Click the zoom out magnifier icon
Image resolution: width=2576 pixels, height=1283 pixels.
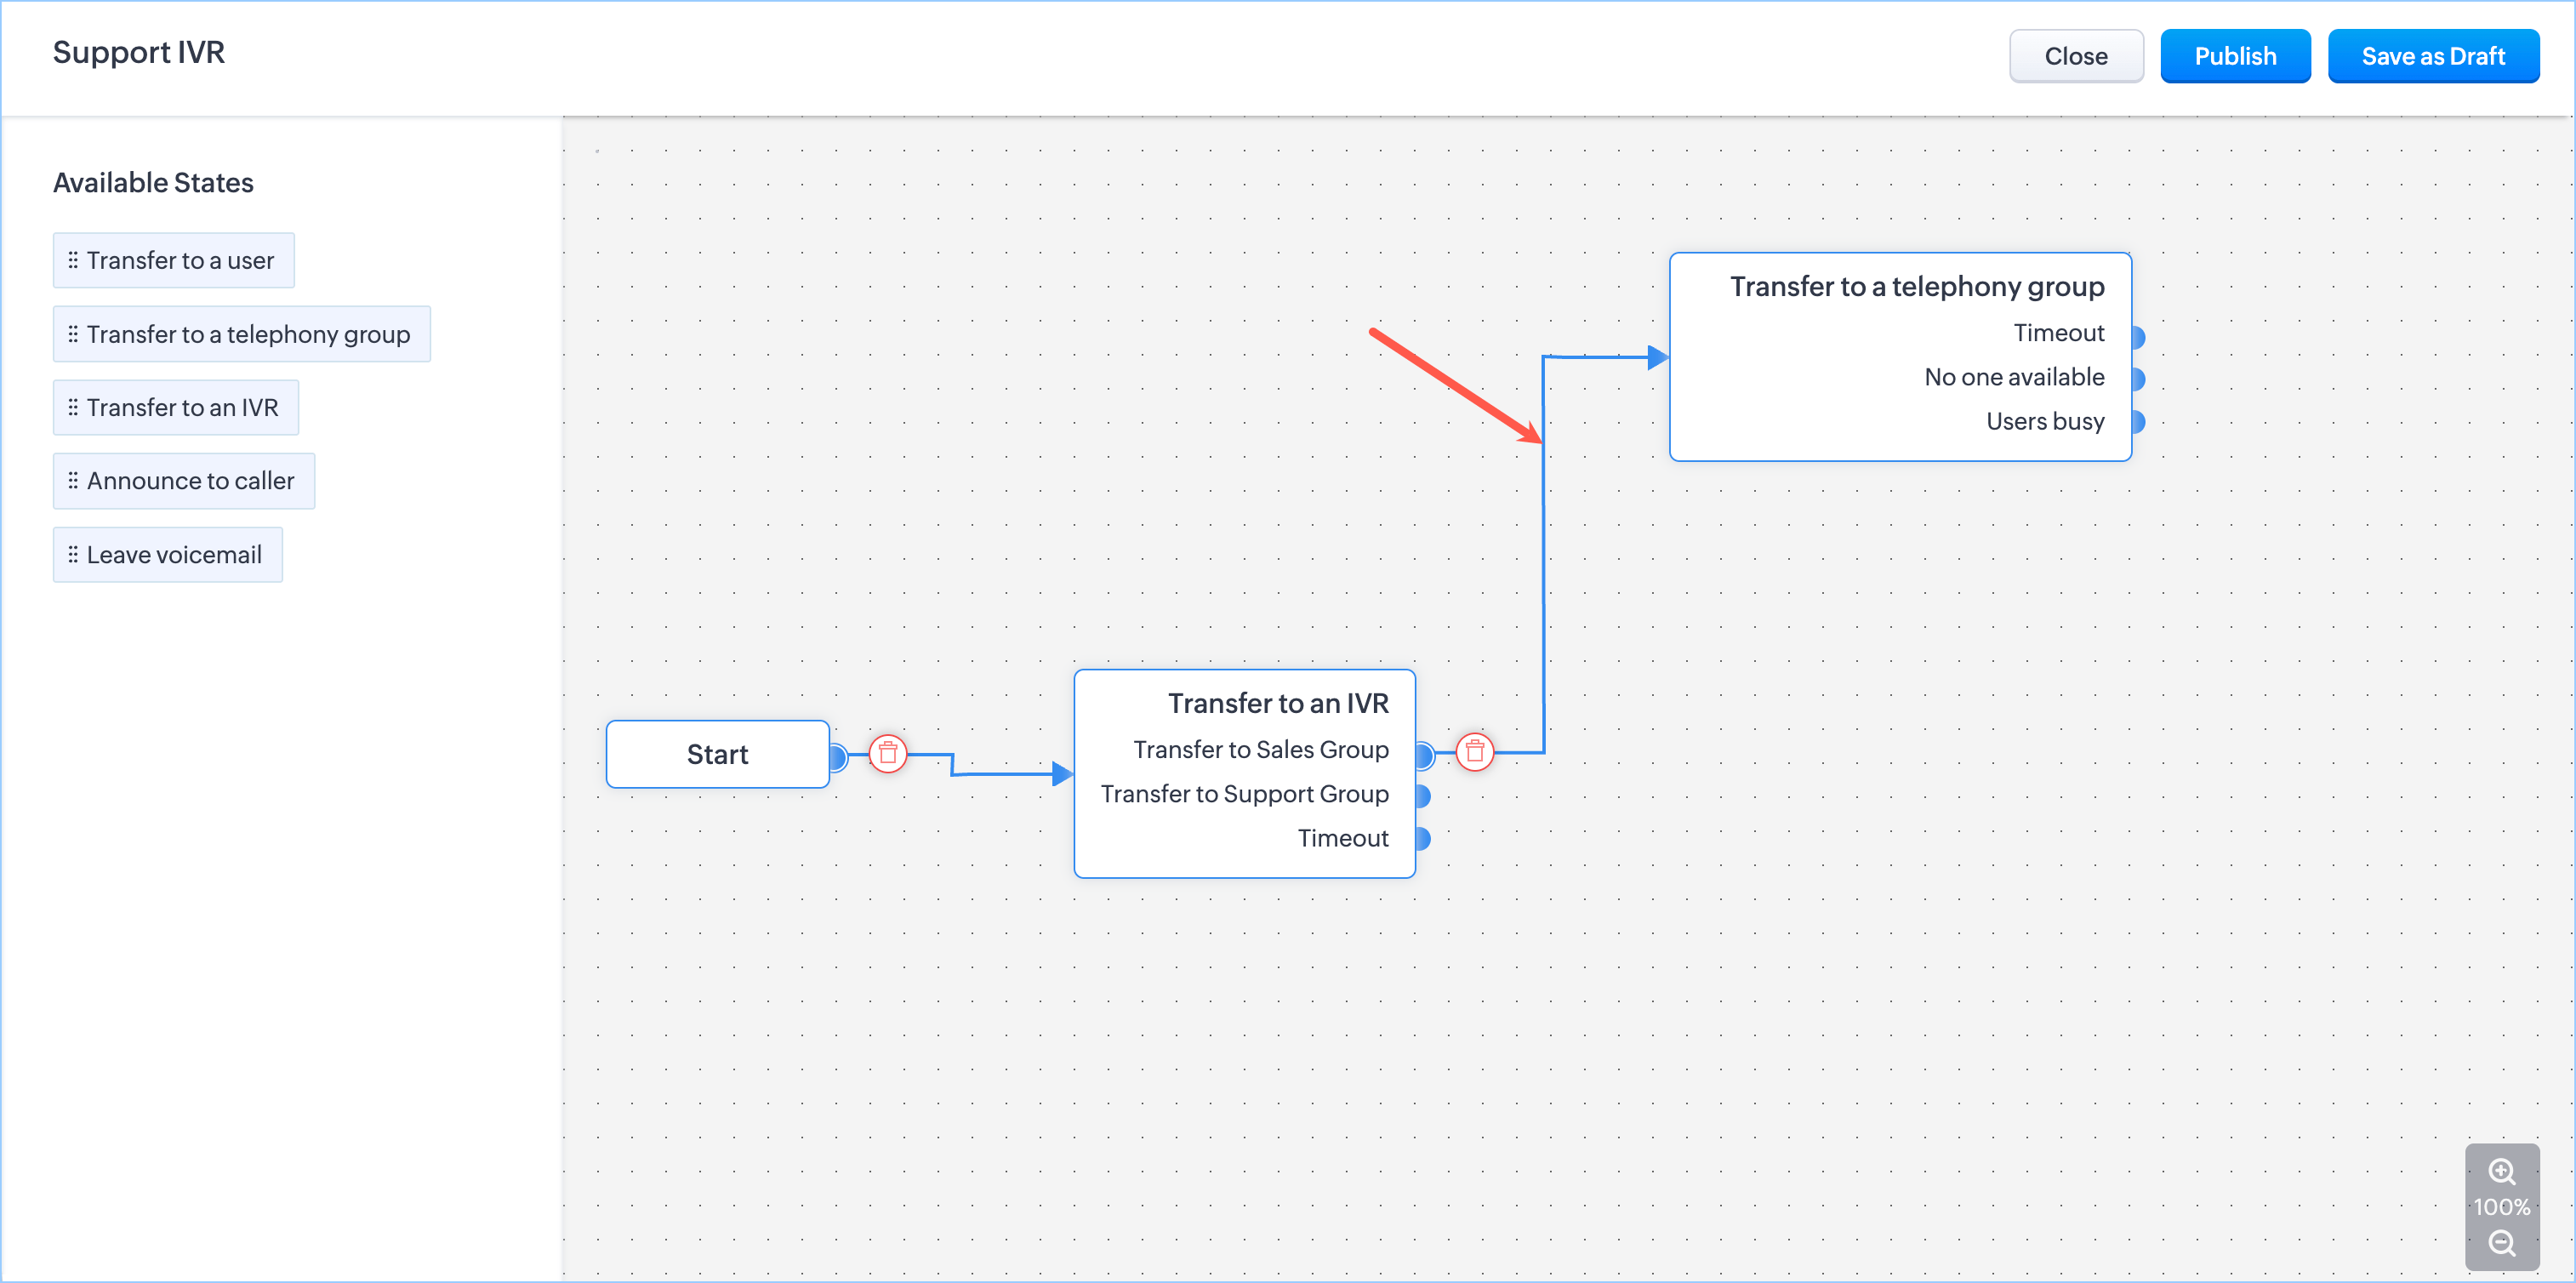pyautogui.click(x=2501, y=1243)
